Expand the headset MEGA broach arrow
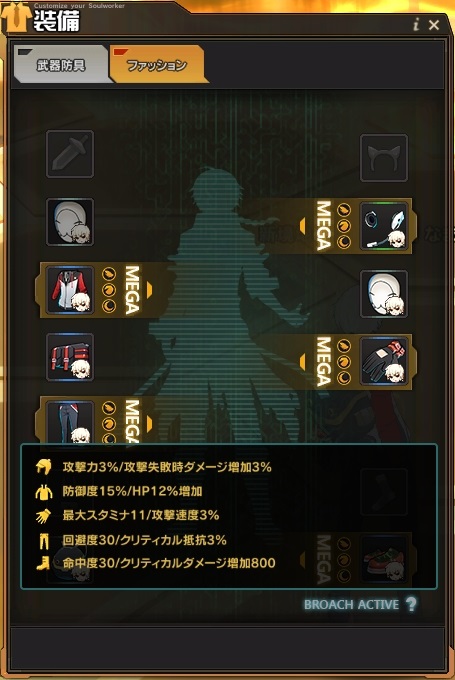The width and height of the screenshot is (455, 680). (303, 226)
